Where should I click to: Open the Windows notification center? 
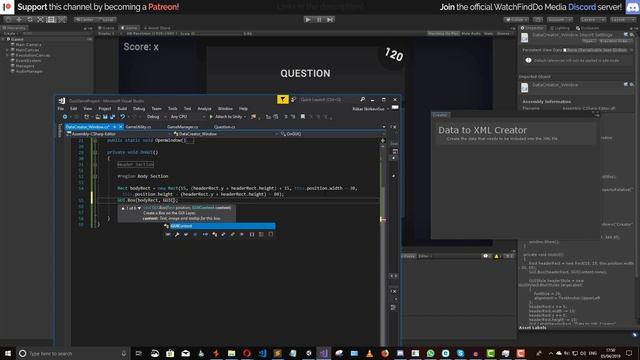tap(629, 353)
